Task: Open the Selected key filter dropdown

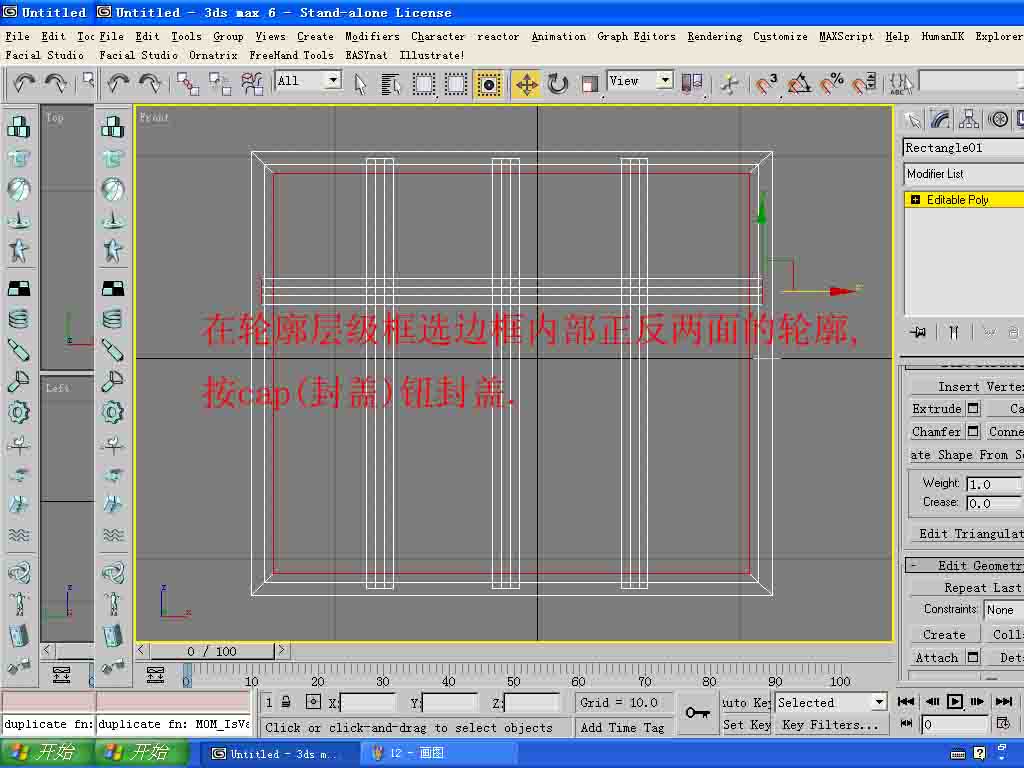Action: point(831,703)
